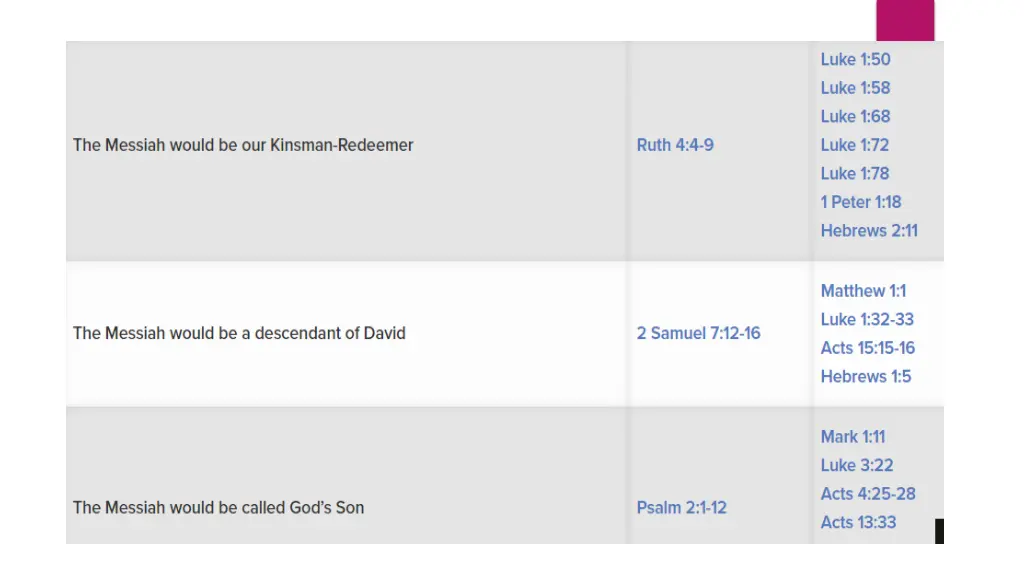
Task: Open the Mark 1:11 verse link
Action: [x=853, y=437]
